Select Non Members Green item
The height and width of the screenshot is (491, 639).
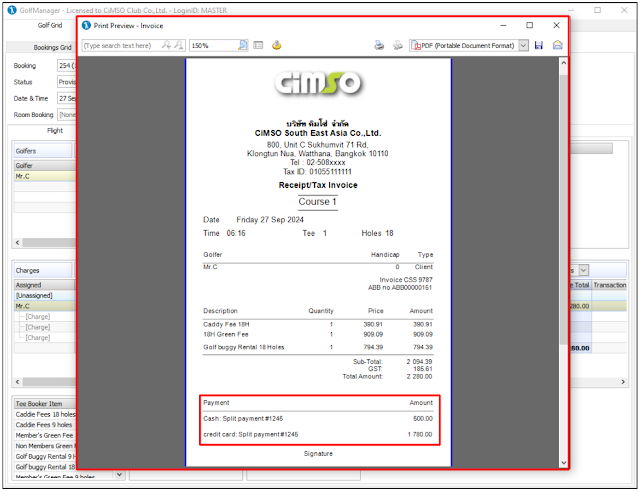click(x=45, y=446)
